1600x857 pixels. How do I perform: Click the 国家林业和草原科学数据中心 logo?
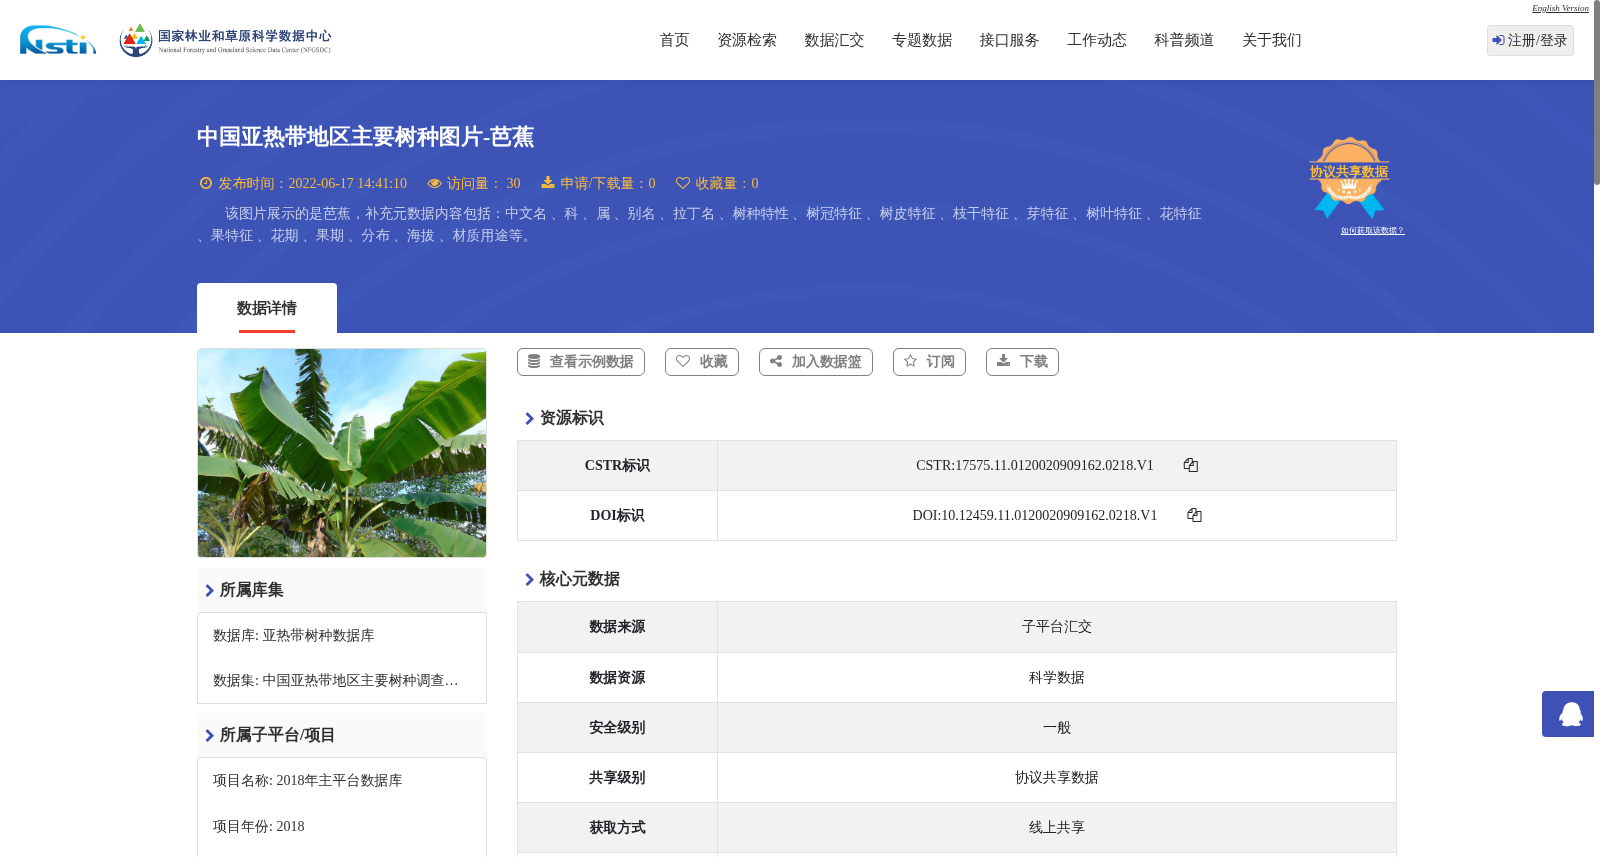click(x=225, y=40)
